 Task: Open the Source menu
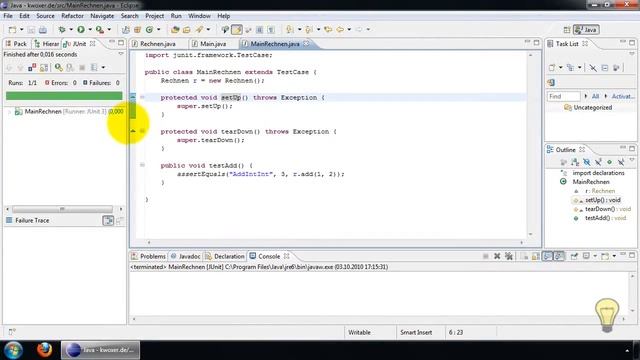click(45, 16)
